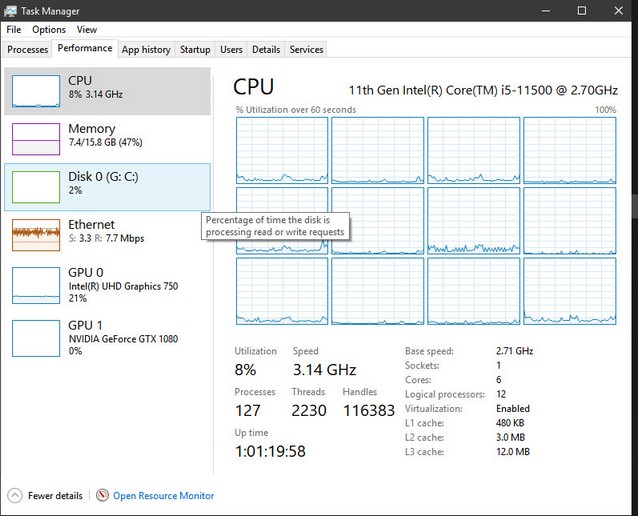Click the Fewer details button text
This screenshot has height=516, width=638.
tap(55, 495)
